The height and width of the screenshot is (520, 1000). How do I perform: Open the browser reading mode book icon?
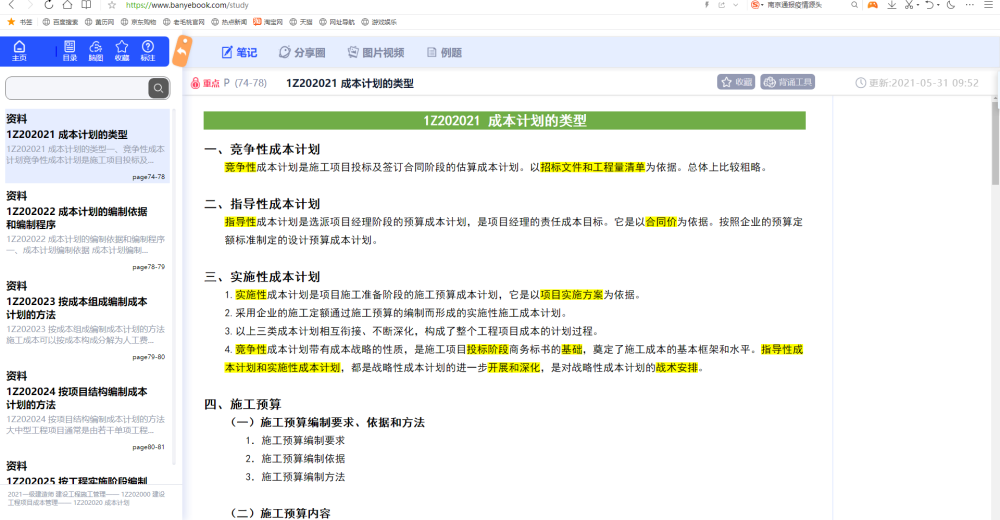point(86,4)
